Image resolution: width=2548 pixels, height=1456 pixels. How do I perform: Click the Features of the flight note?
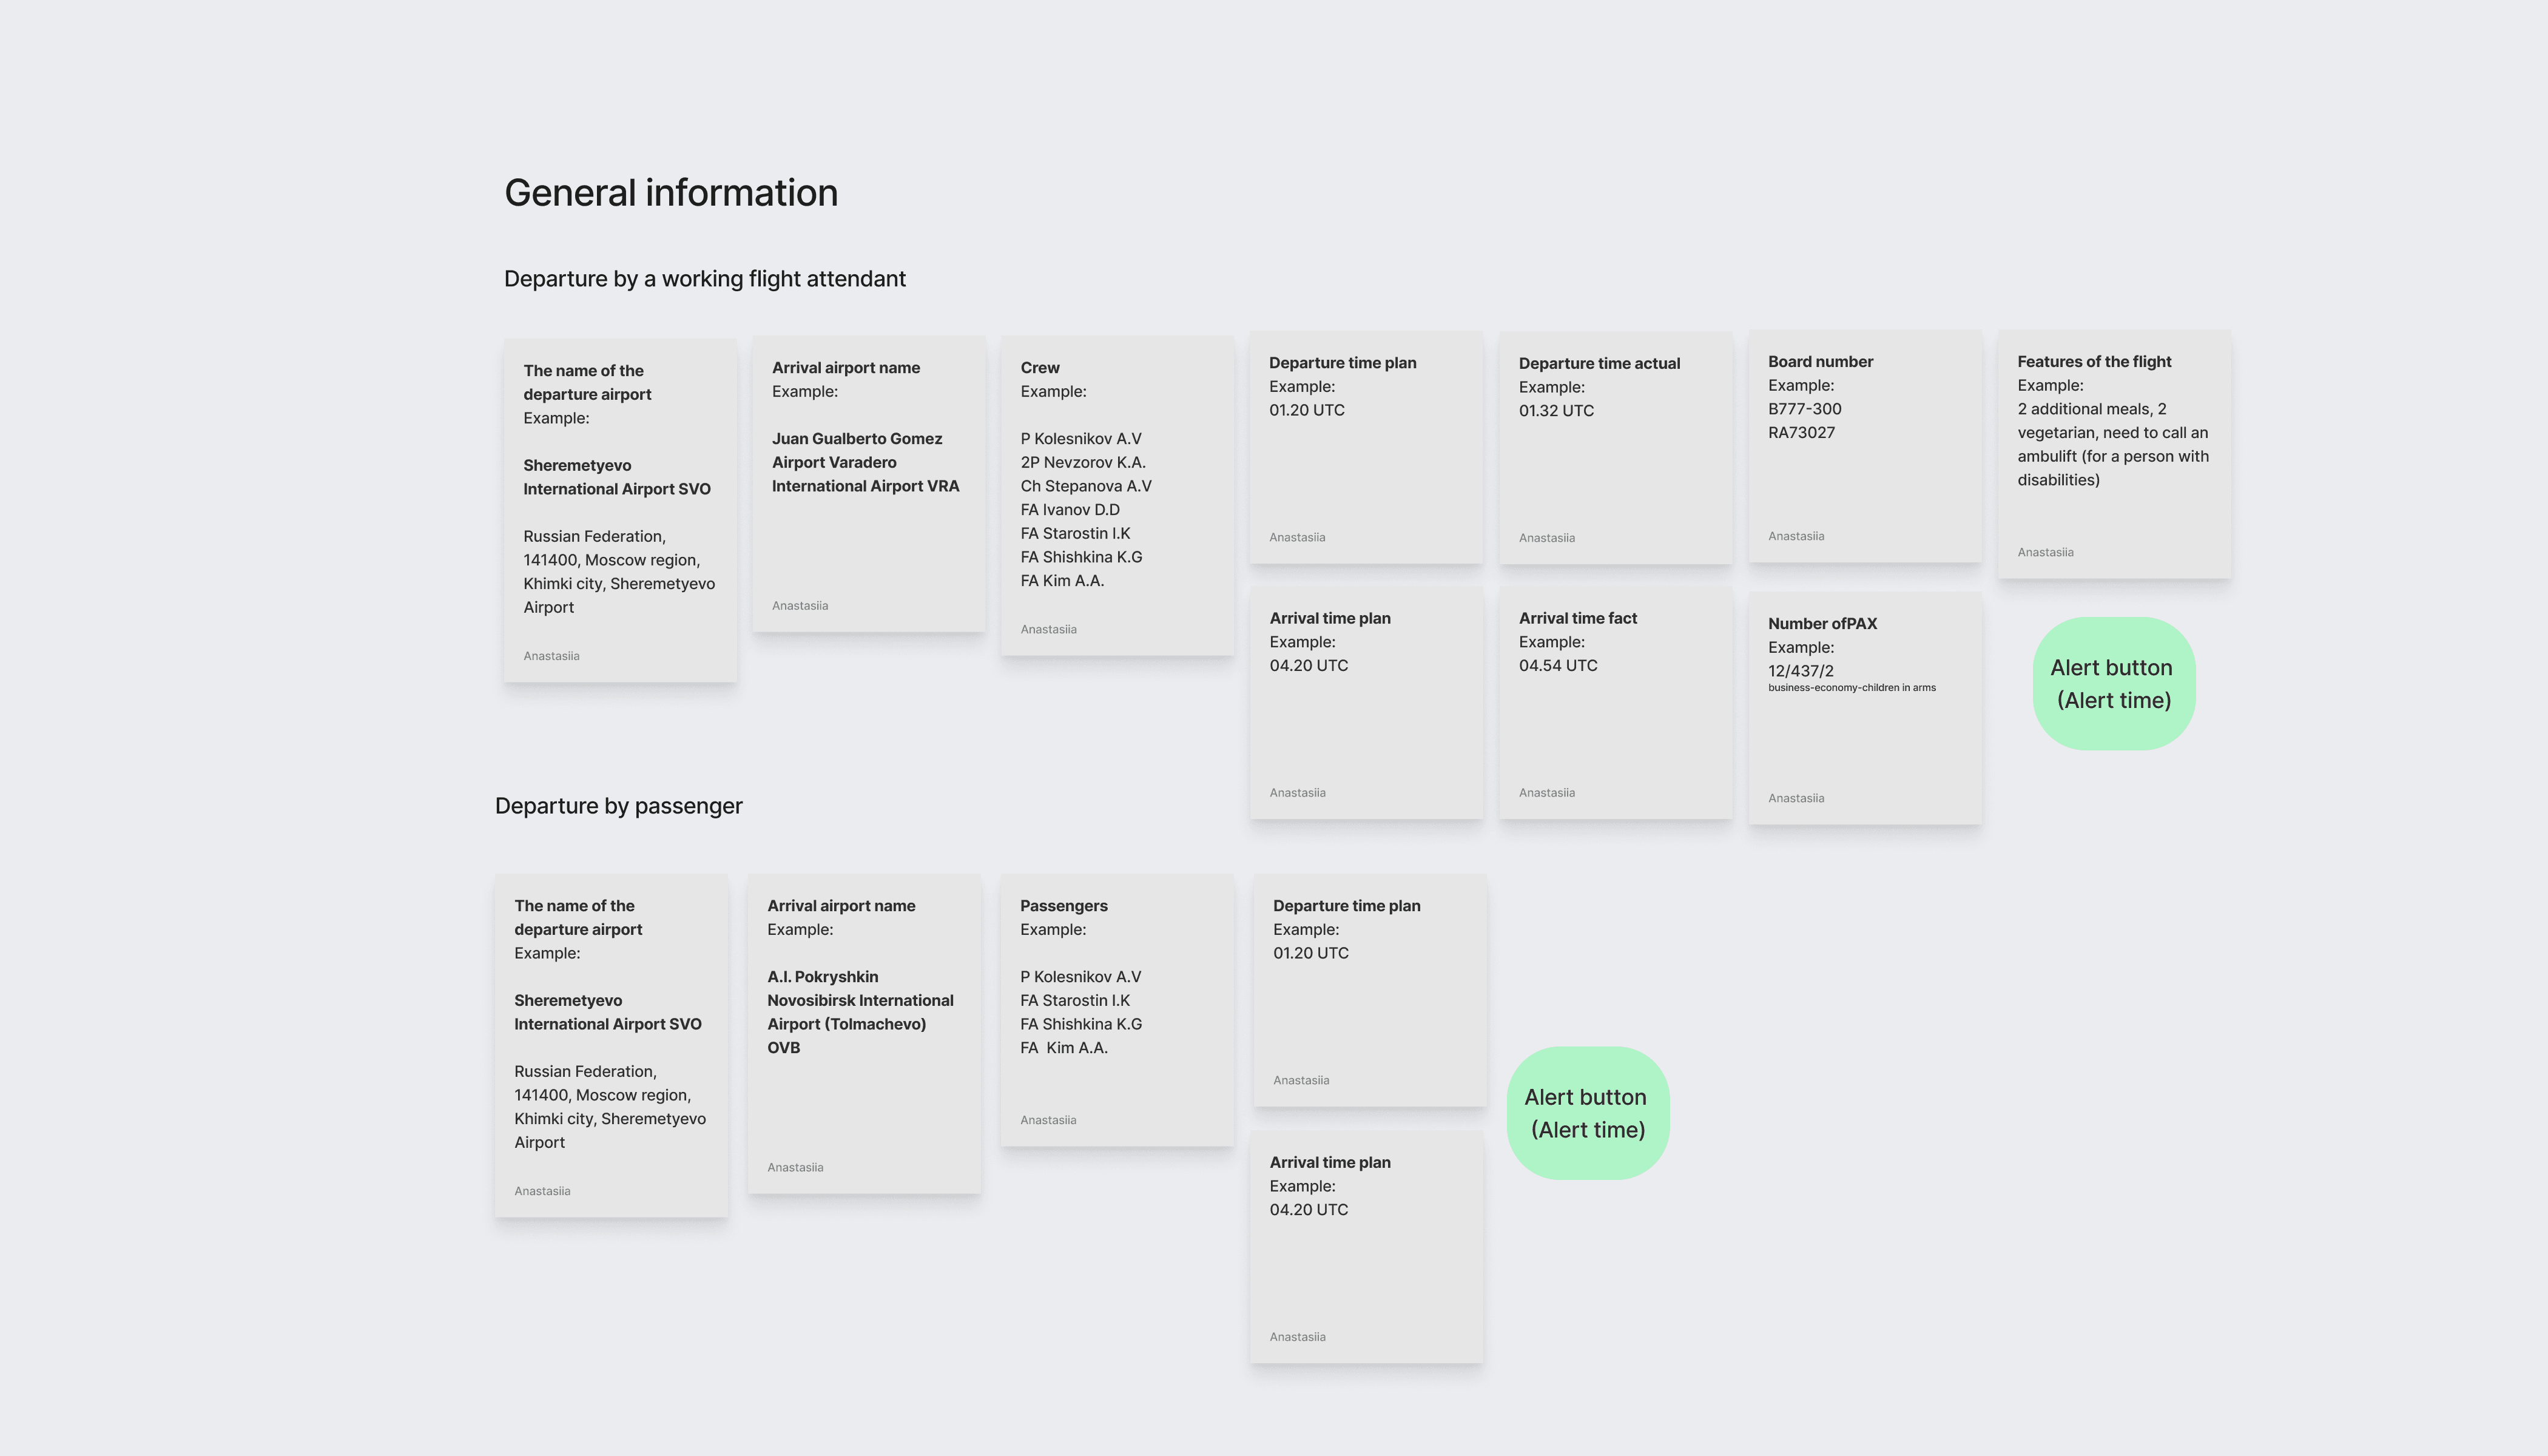click(2113, 455)
